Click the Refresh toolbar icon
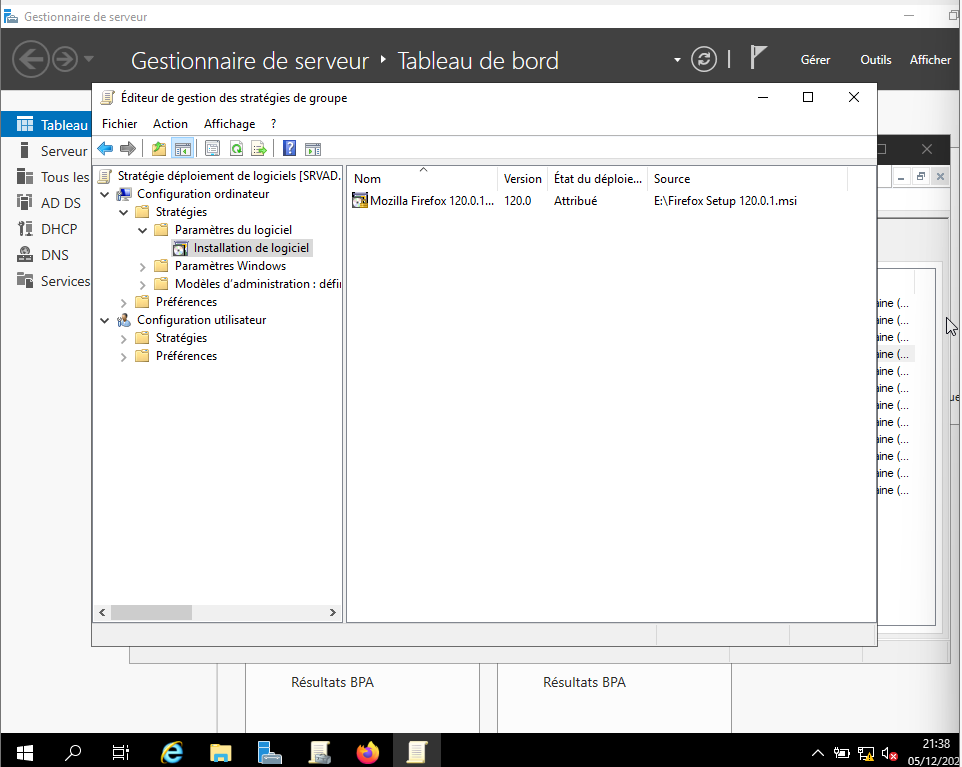962x767 pixels. [236, 149]
